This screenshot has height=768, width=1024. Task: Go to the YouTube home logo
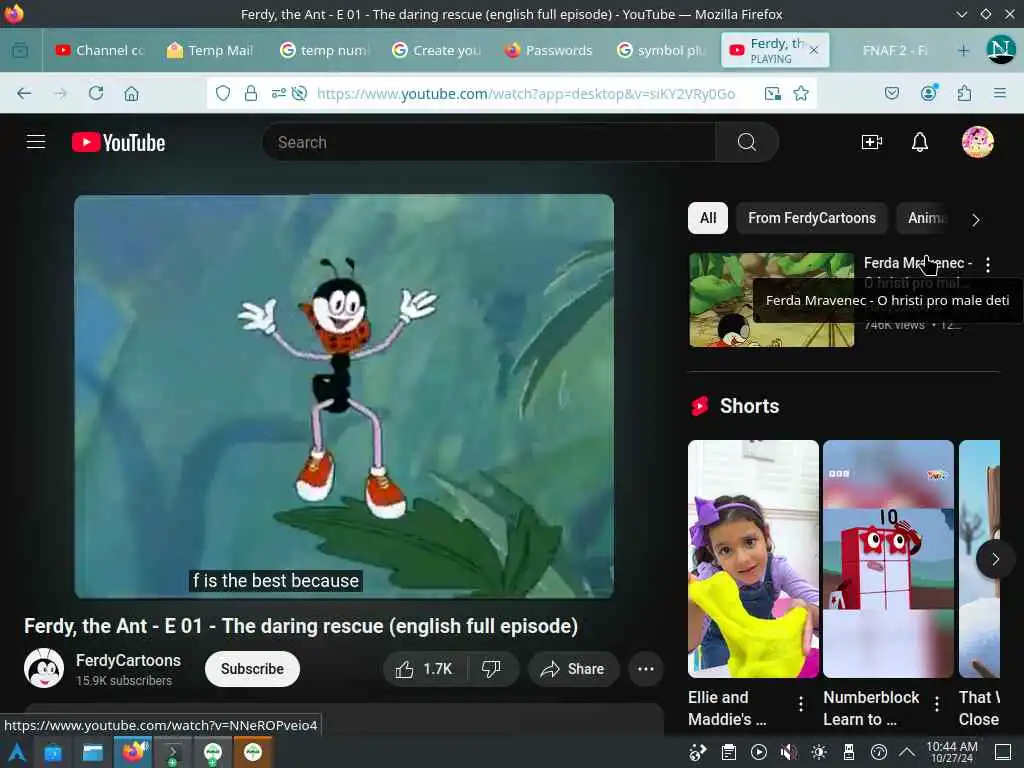pos(118,142)
